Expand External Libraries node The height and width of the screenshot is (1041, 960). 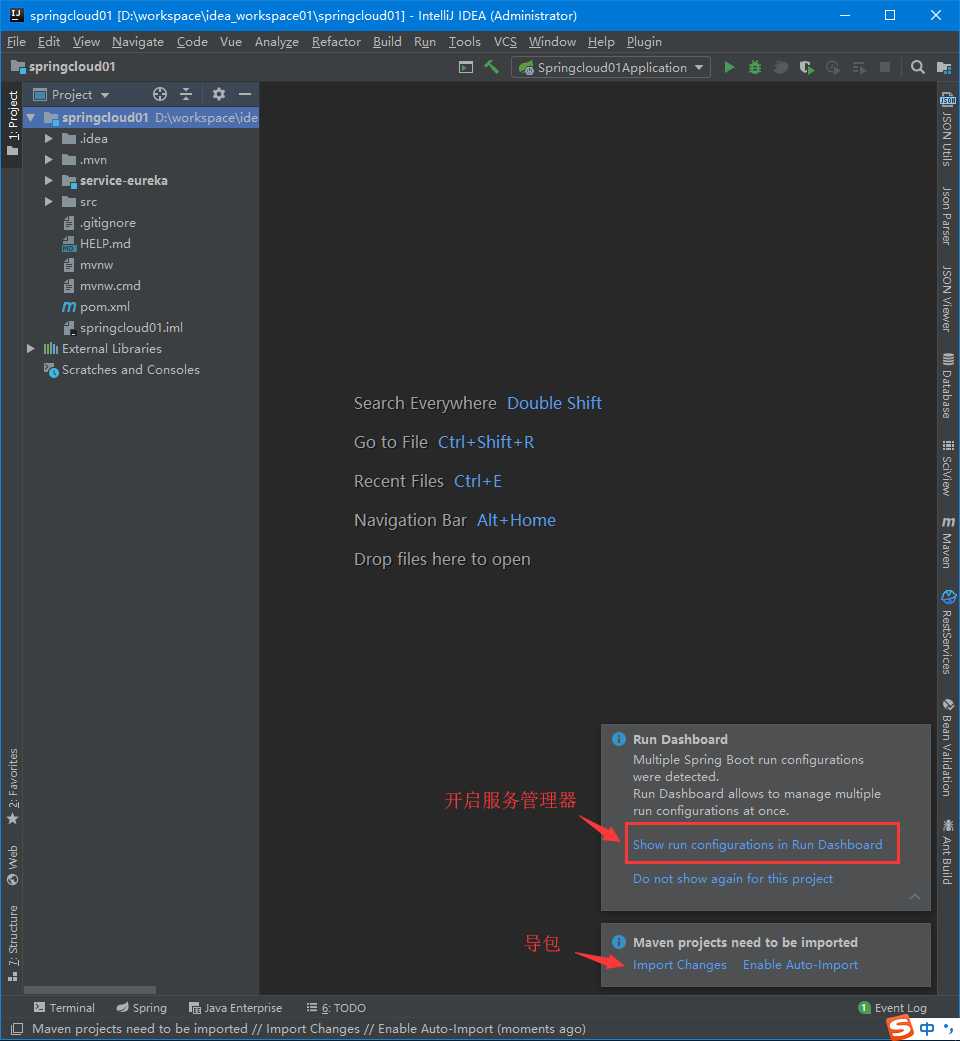[x=31, y=349]
